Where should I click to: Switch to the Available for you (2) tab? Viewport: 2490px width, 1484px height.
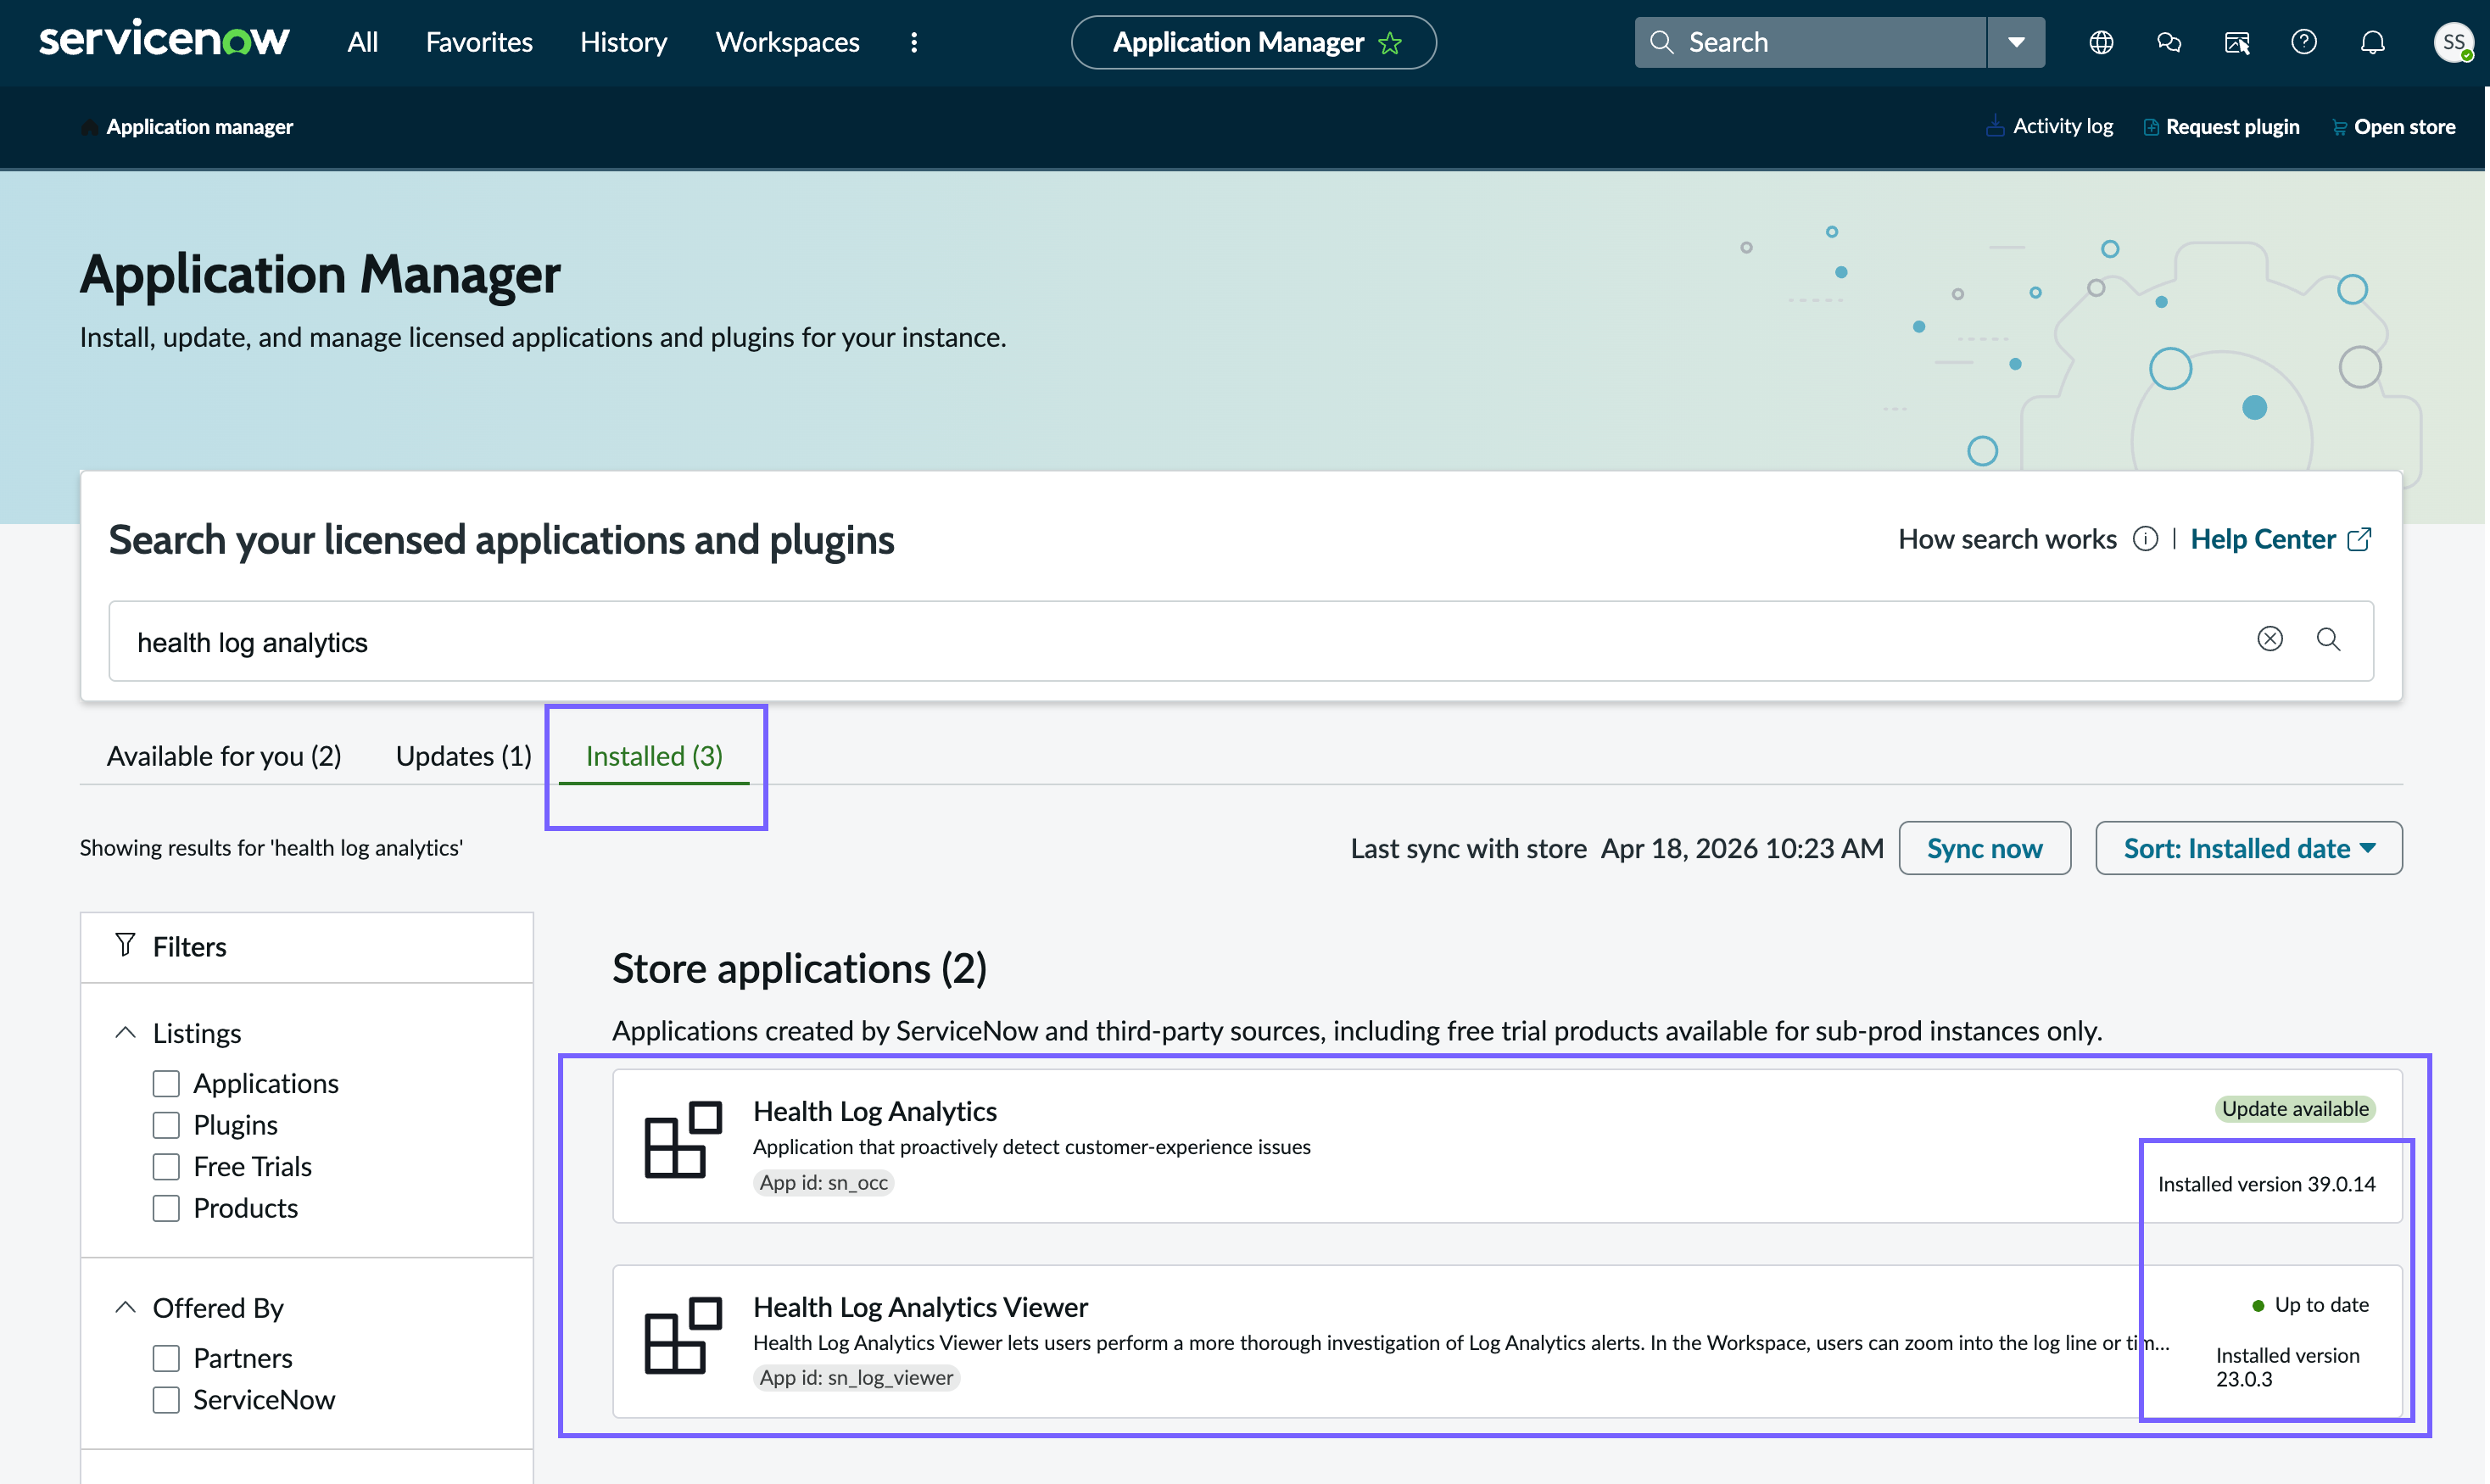point(224,756)
